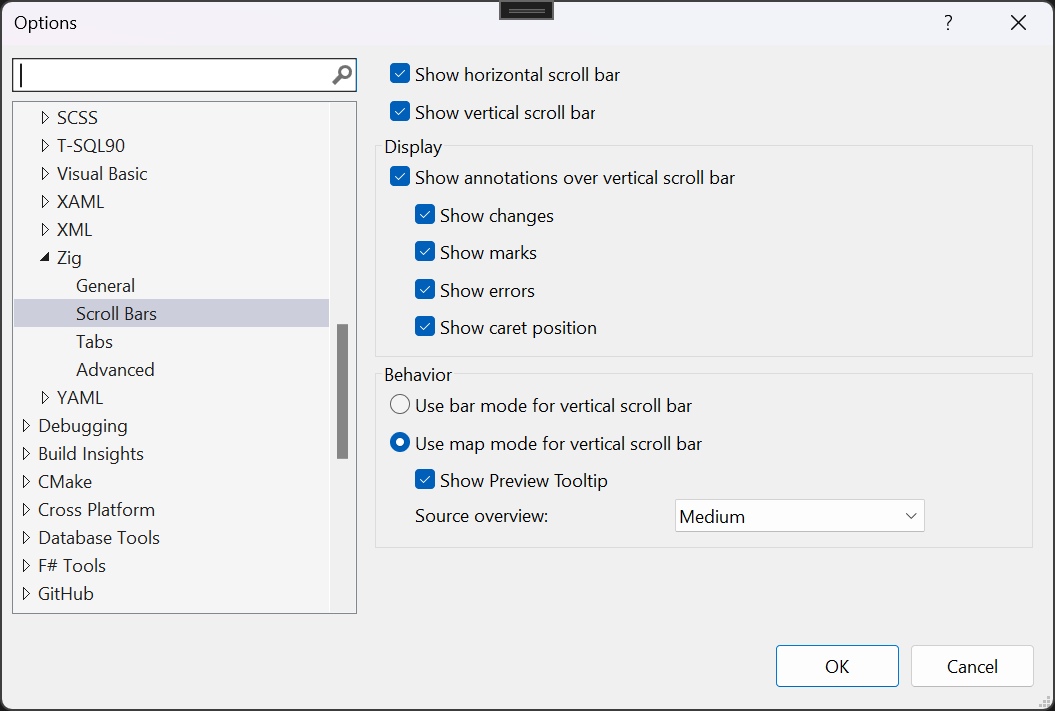Disable the Show Preview Tooltip setting
This screenshot has height=711, width=1055.
pos(425,479)
